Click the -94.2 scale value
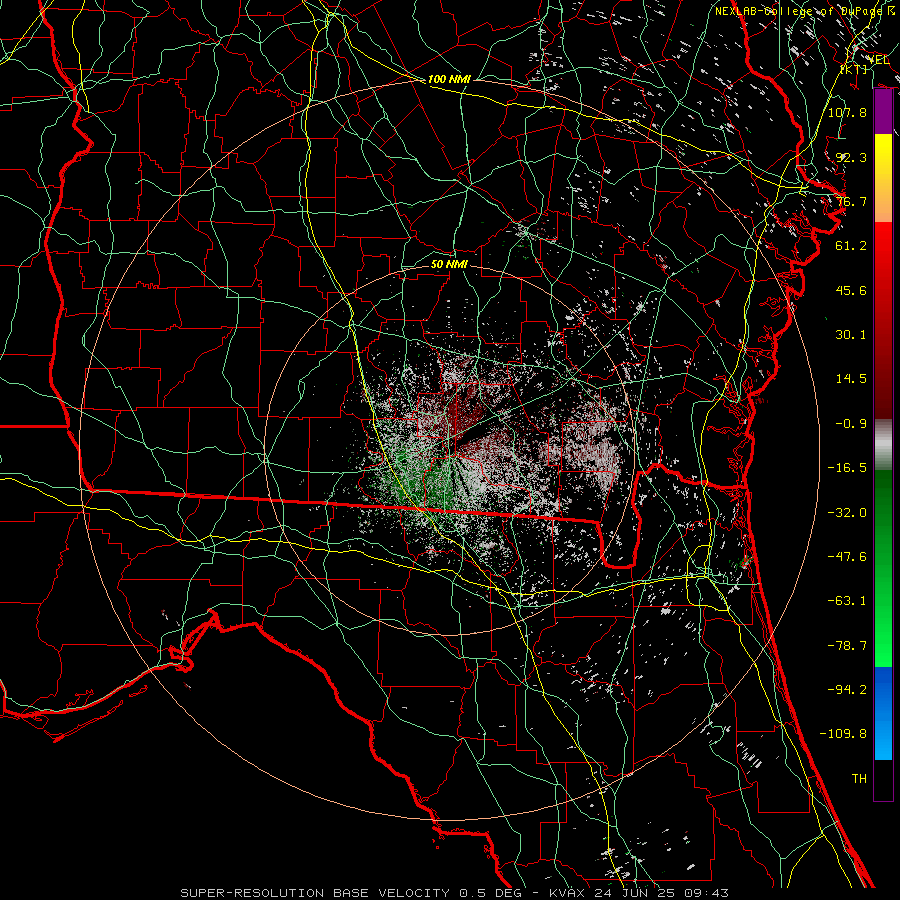900x900 pixels. pos(847,689)
